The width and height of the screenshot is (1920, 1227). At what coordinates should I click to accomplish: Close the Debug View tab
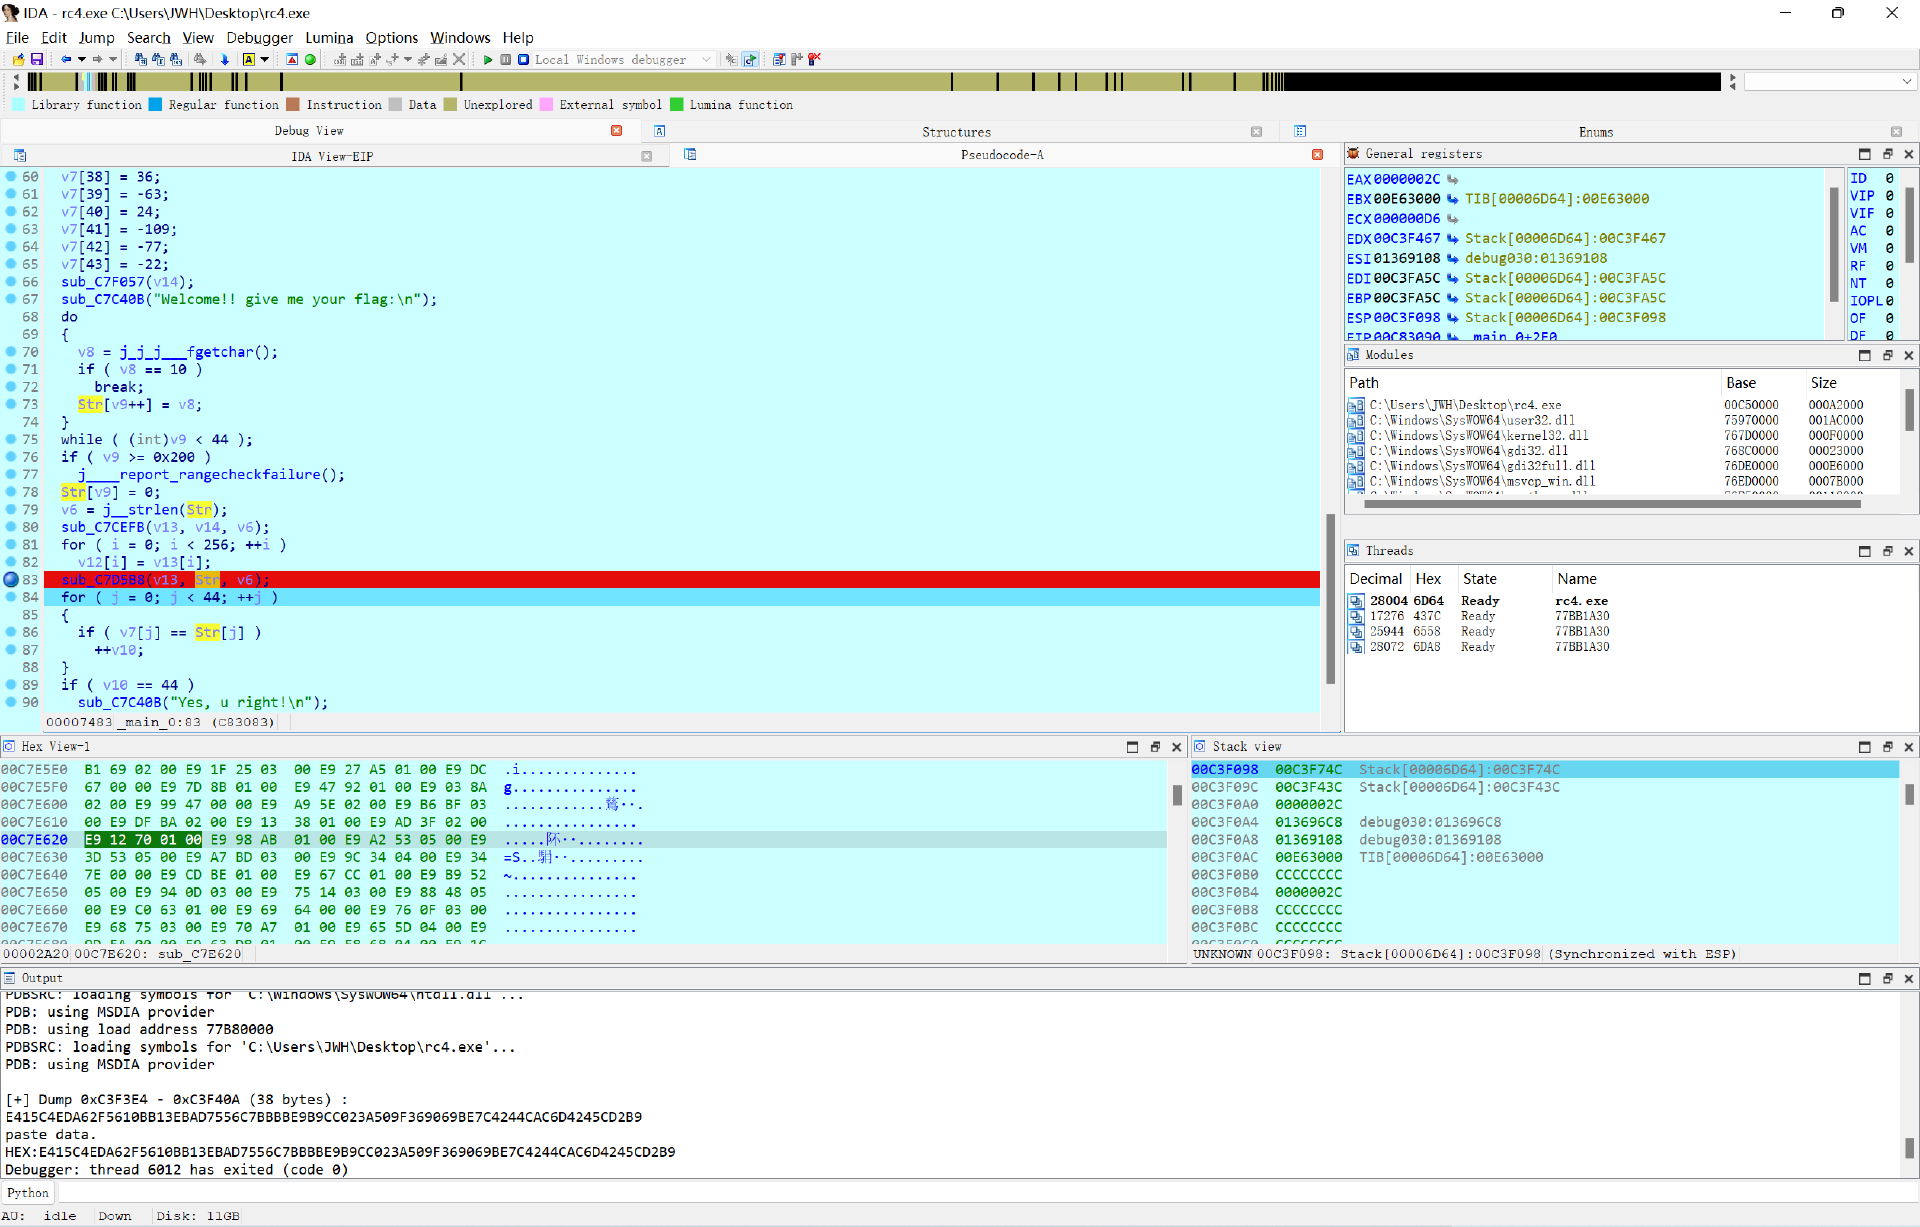[617, 131]
